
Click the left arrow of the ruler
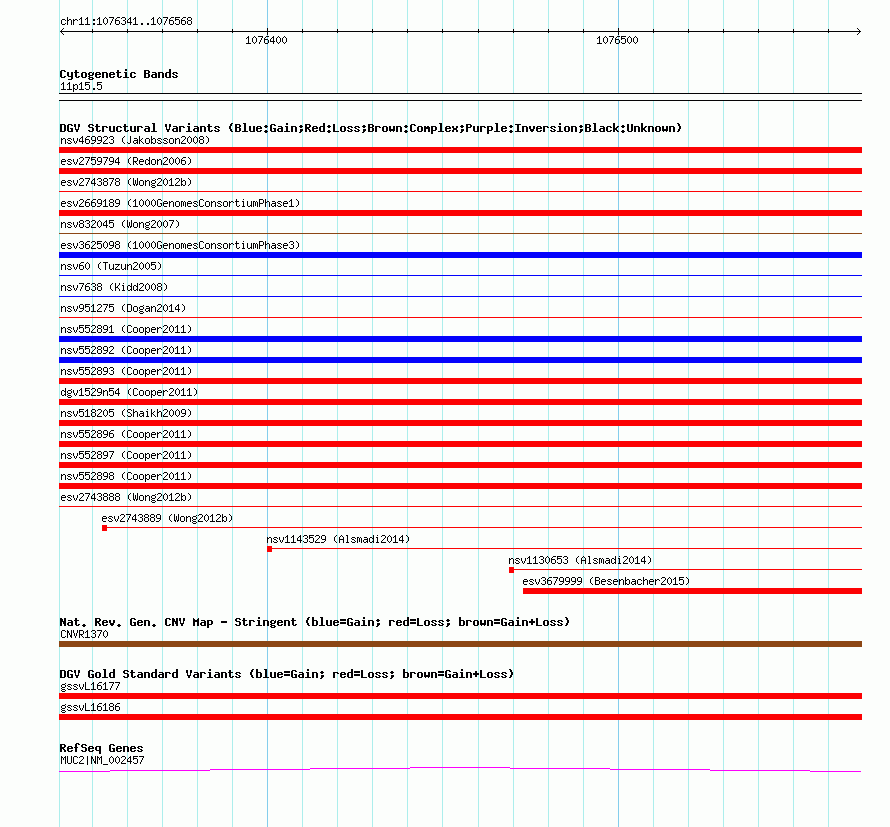tap(62, 32)
